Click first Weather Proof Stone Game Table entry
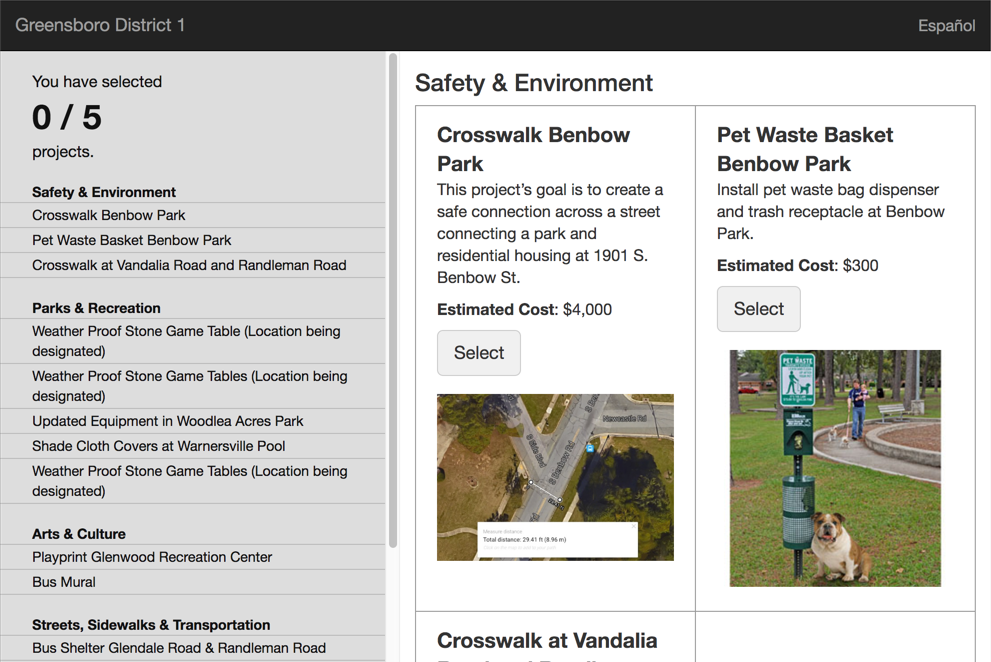The height and width of the screenshot is (662, 991). coord(186,341)
